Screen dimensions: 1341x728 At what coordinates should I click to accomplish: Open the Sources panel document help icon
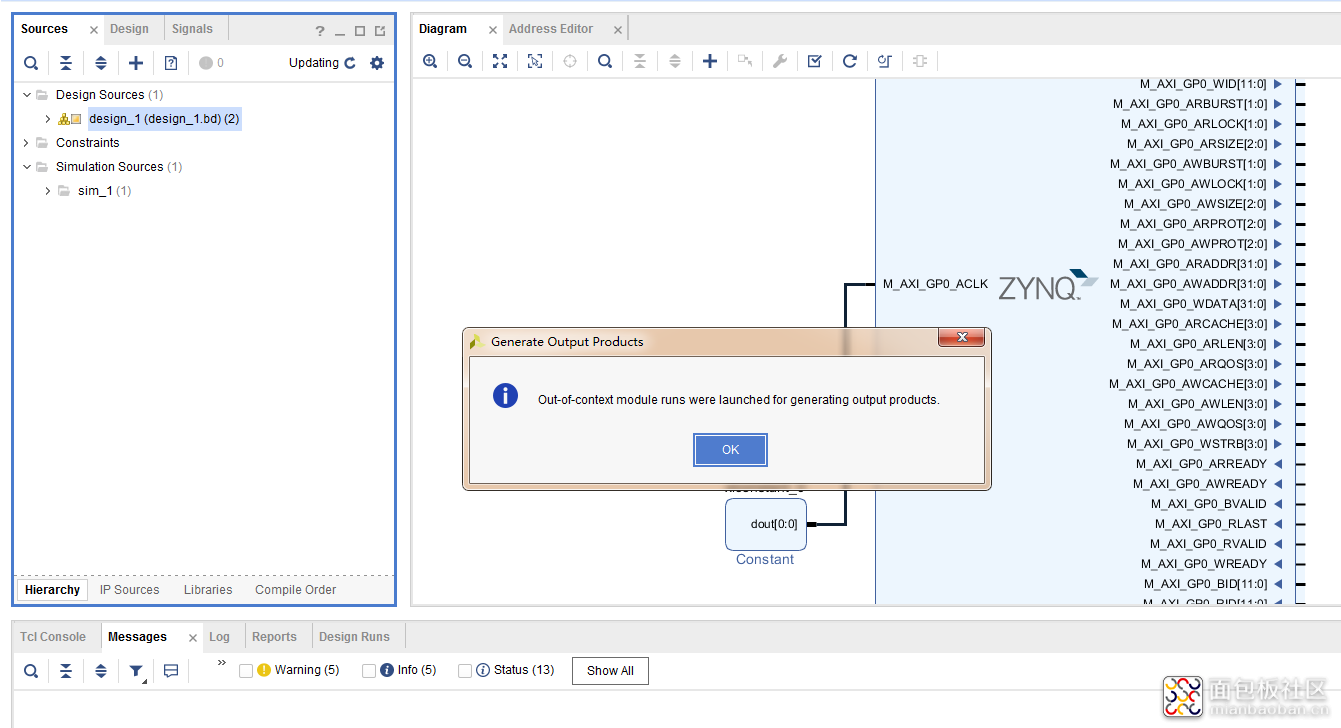click(x=171, y=63)
